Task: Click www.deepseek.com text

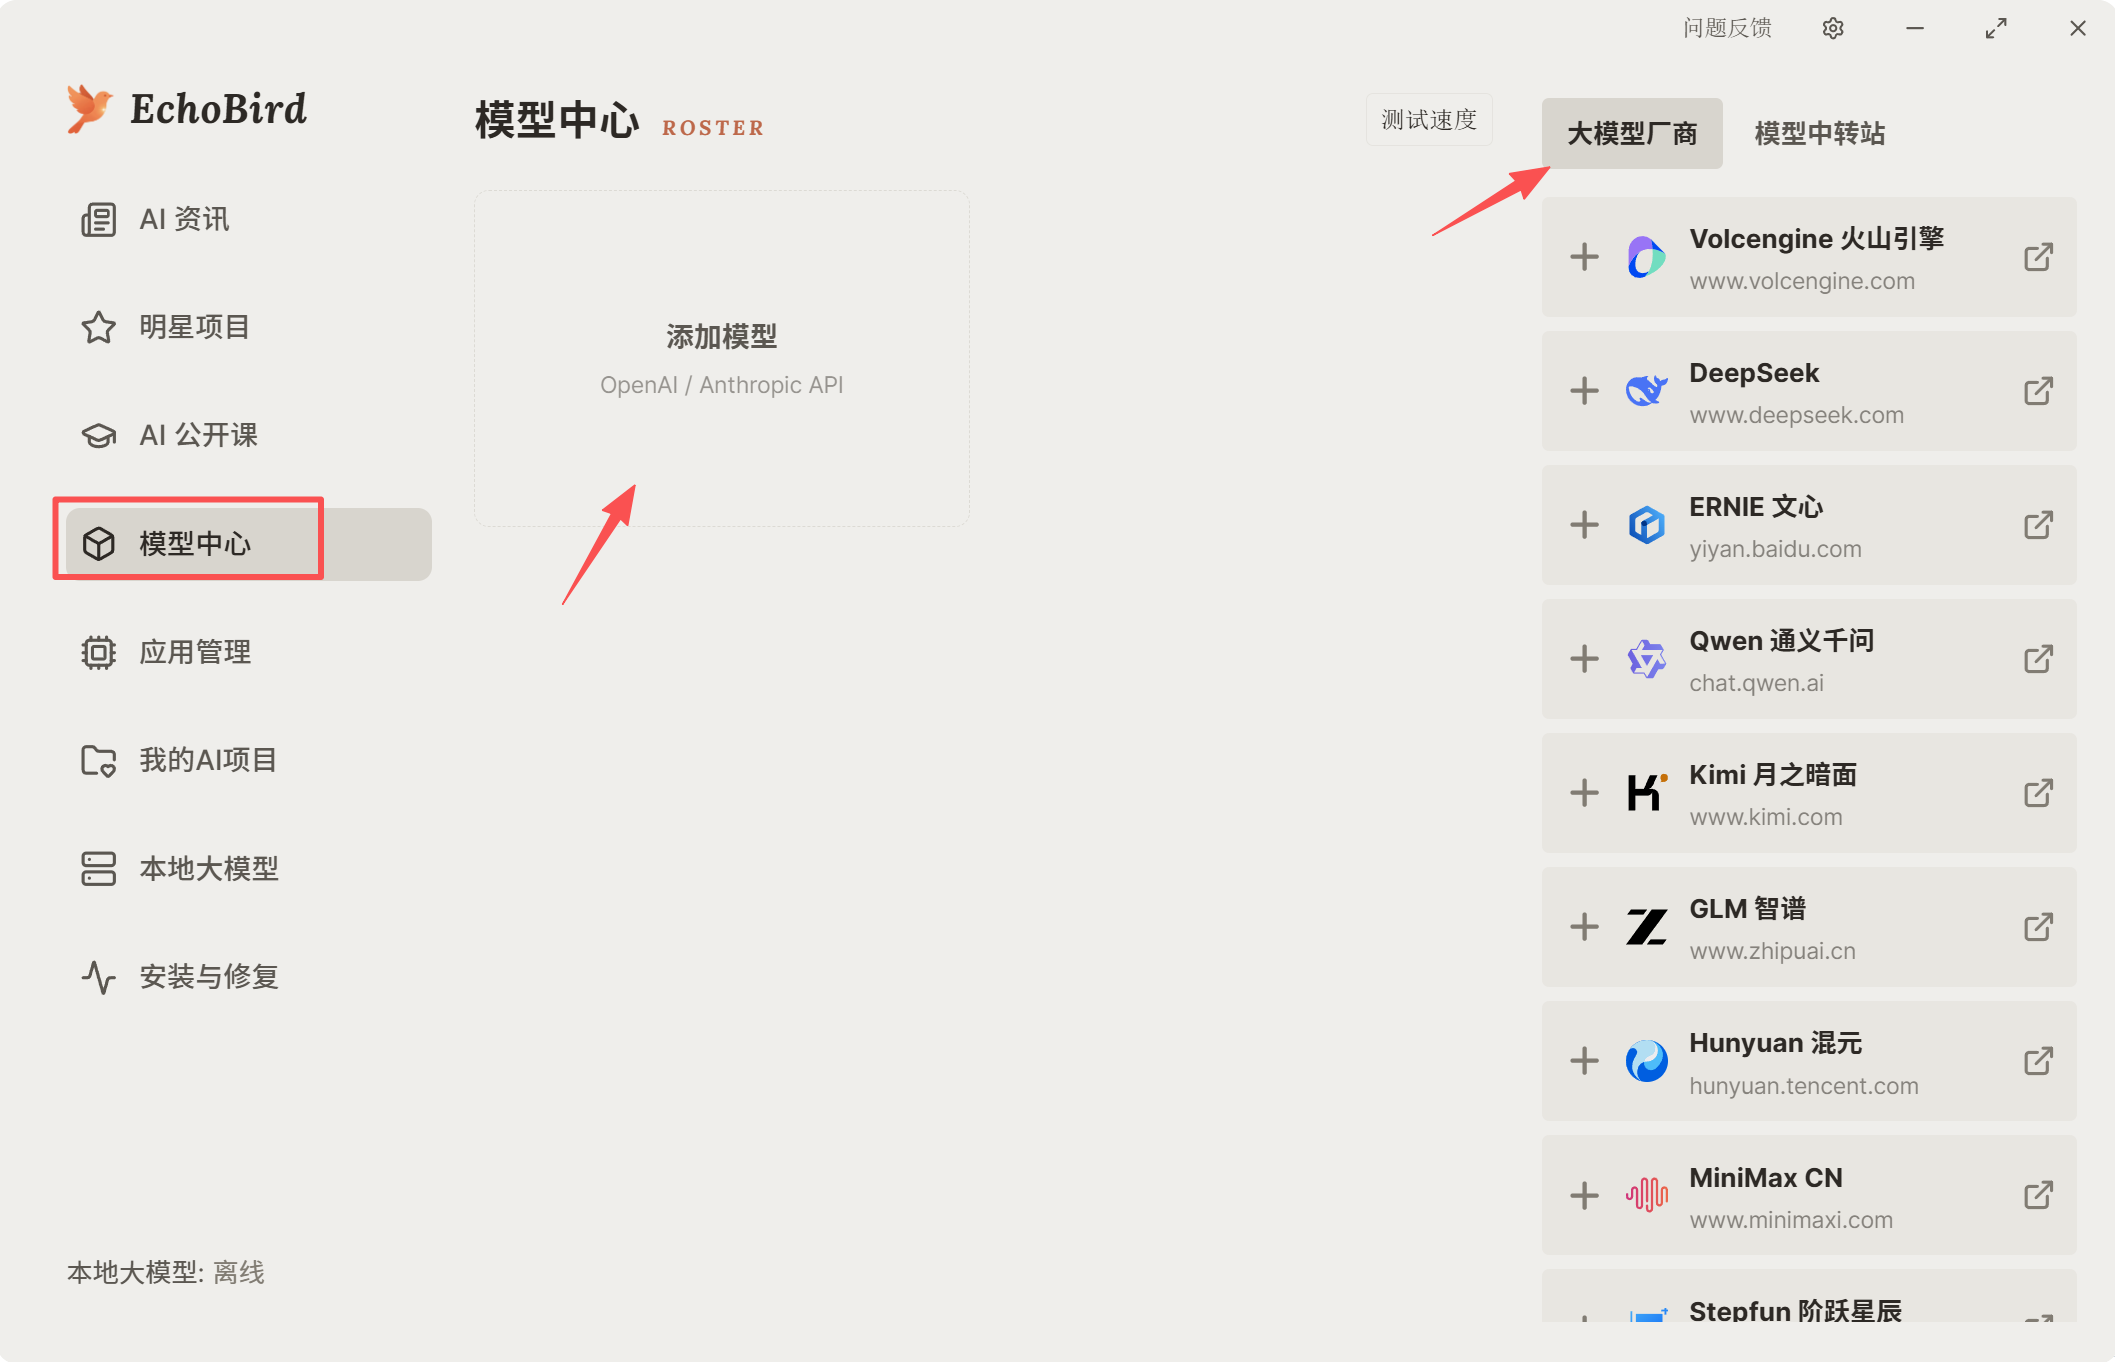Action: pos(1796,415)
